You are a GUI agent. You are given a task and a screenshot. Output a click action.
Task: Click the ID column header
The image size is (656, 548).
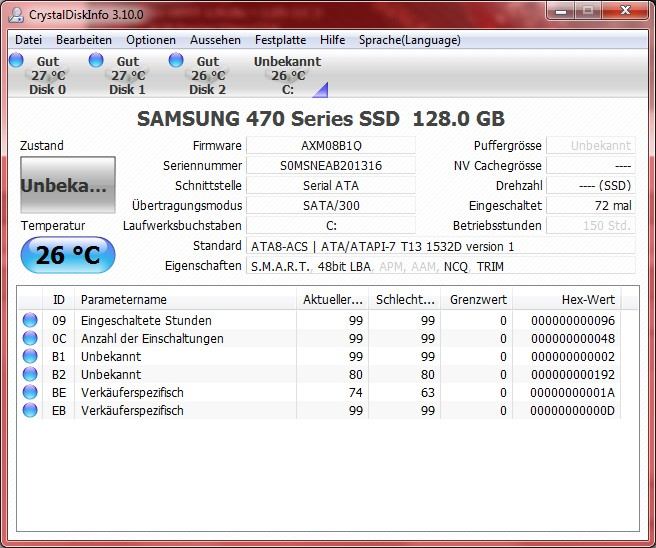click(59, 300)
